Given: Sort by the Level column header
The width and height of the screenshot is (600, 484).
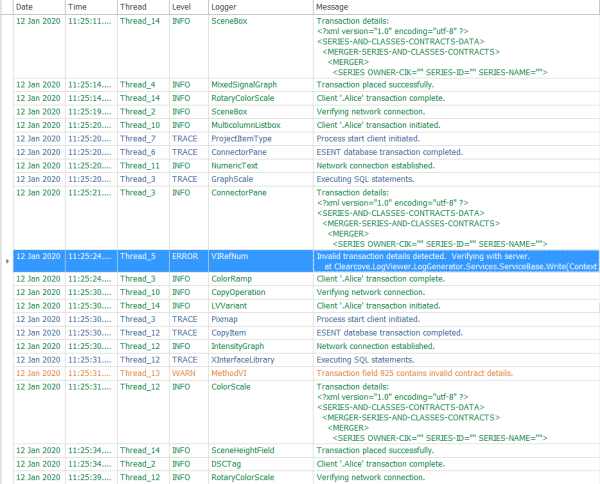Looking at the screenshot, I should click(189, 7).
